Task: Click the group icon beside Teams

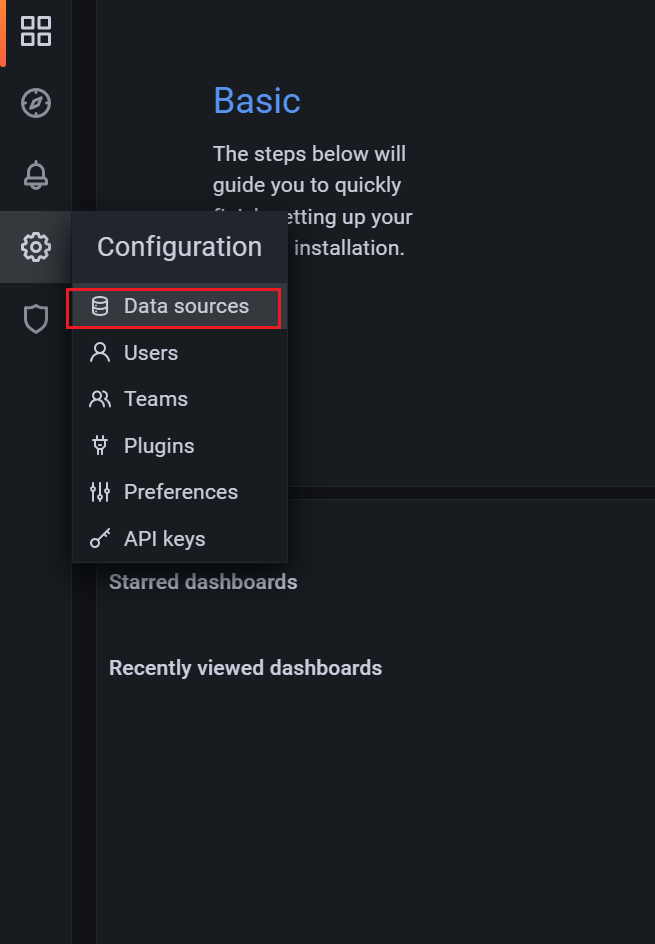Action: 100,399
